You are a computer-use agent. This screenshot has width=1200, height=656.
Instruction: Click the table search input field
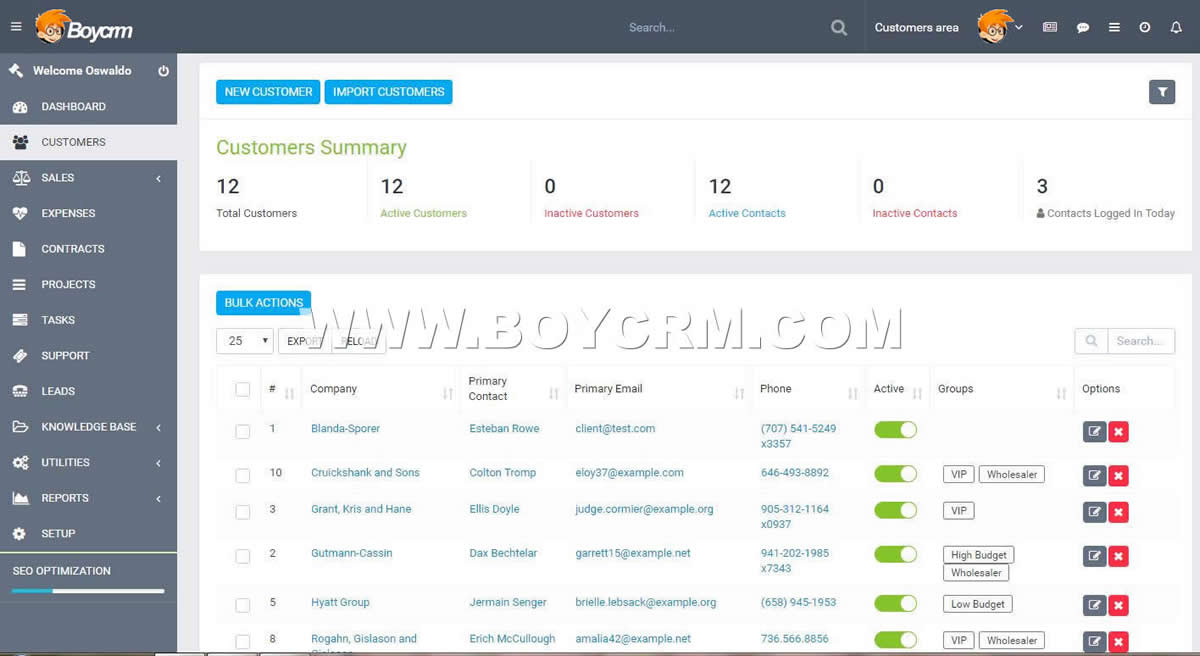pyautogui.click(x=1140, y=341)
